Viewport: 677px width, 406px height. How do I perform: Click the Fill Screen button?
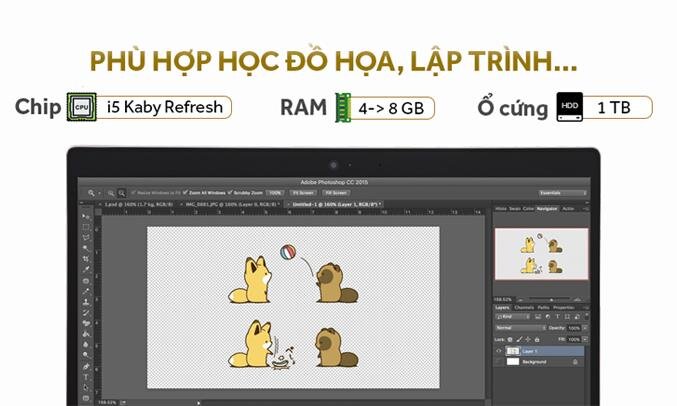(x=334, y=192)
